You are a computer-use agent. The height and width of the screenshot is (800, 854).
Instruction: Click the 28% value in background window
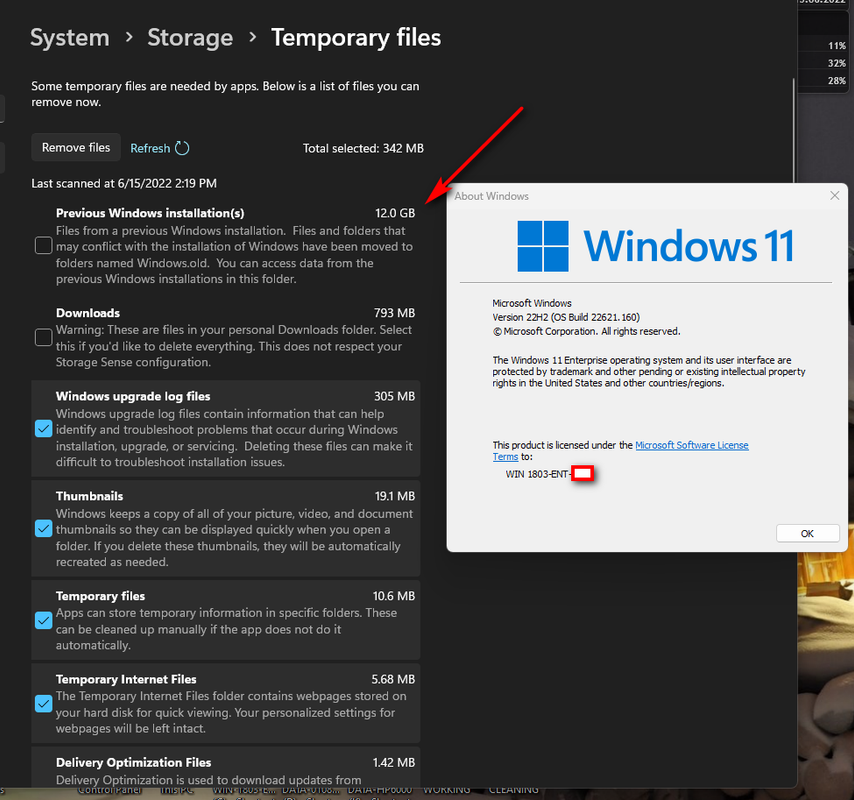[x=837, y=81]
